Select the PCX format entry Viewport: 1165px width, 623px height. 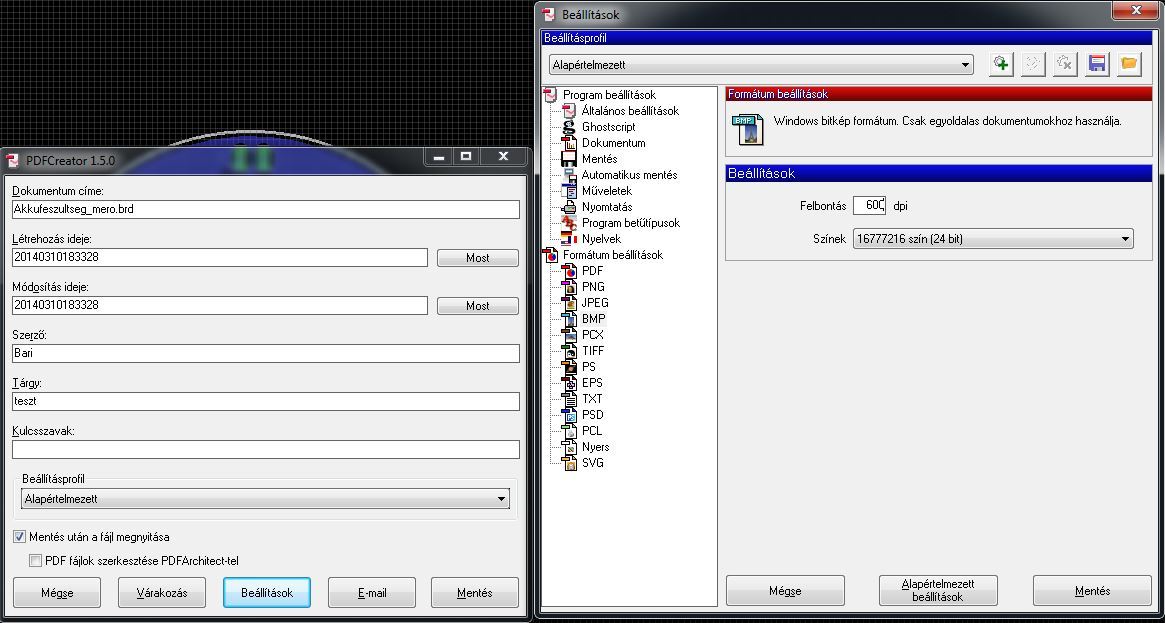(593, 335)
